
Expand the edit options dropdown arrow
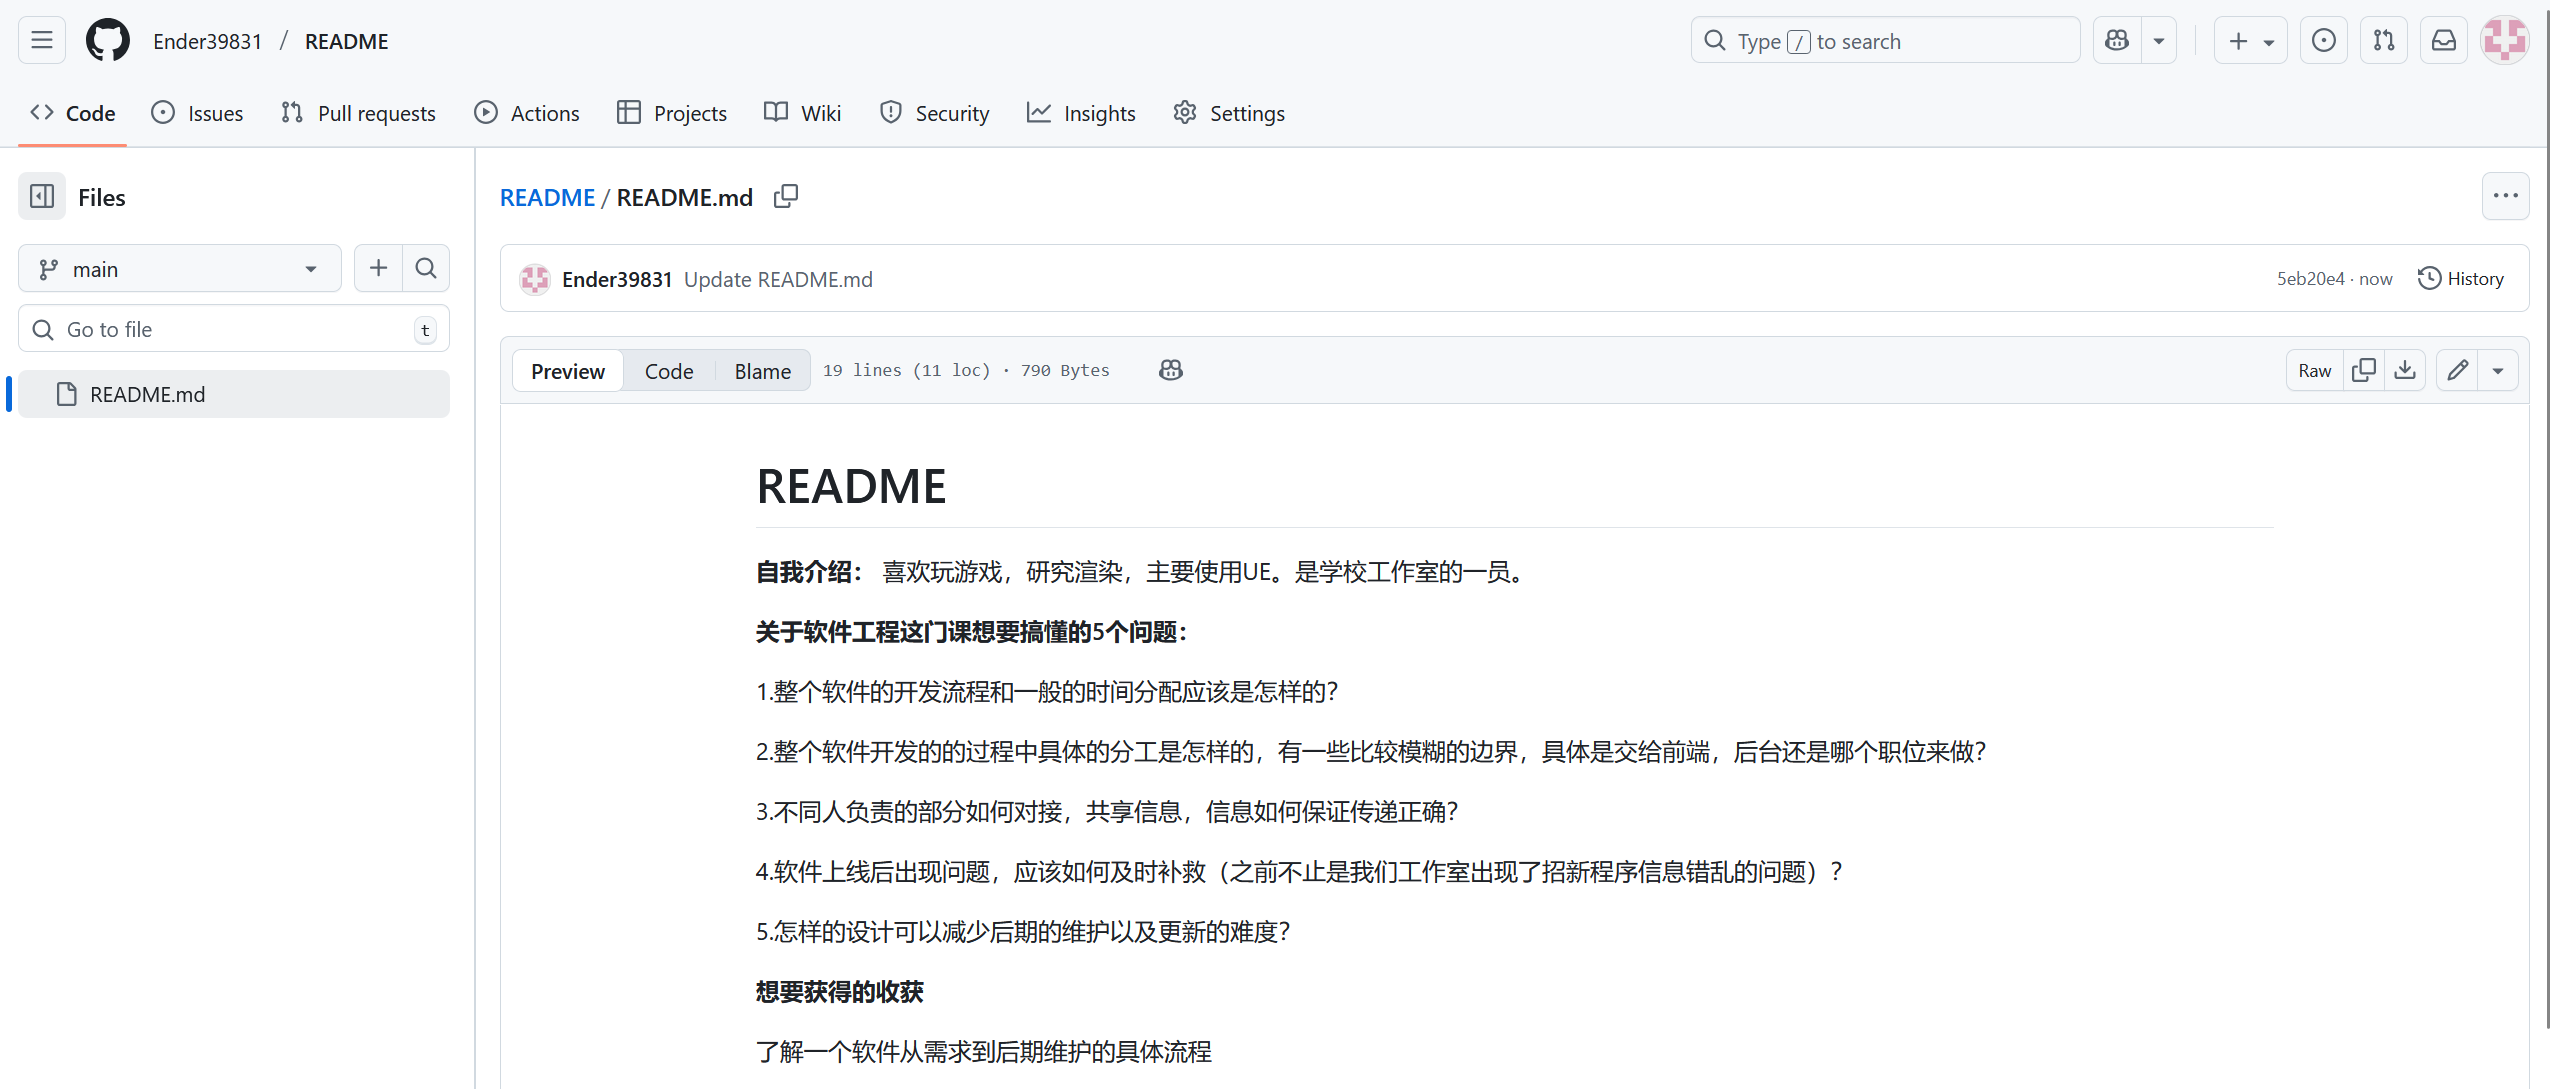pyautogui.click(x=2498, y=371)
